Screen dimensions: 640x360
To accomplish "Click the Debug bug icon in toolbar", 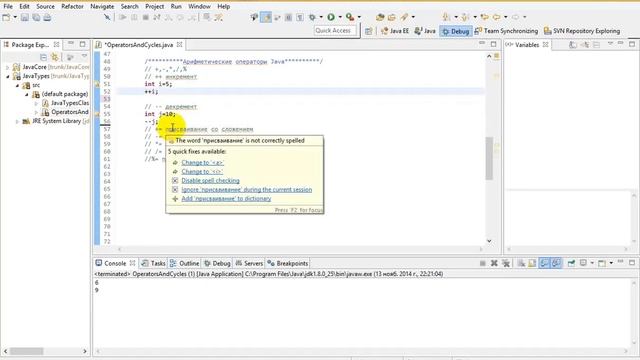I will coord(312,17).
